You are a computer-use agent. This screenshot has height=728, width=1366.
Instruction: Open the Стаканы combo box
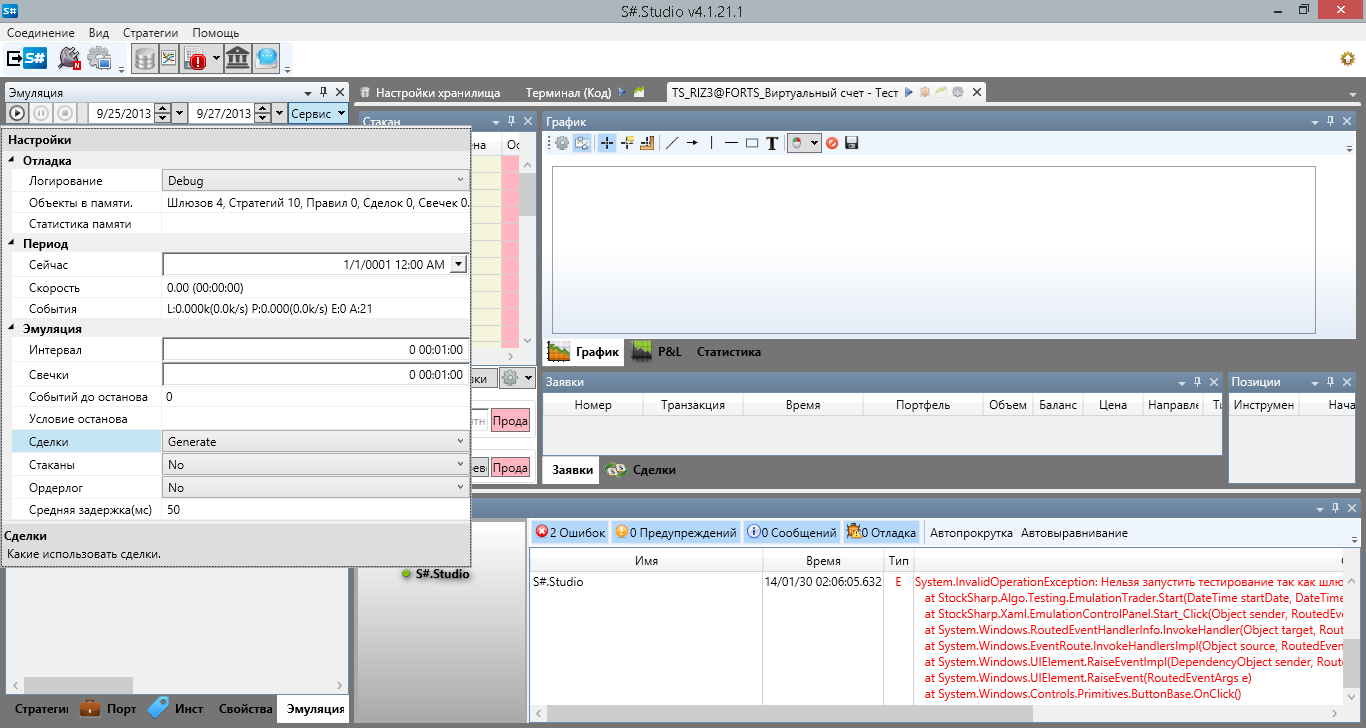(316, 464)
